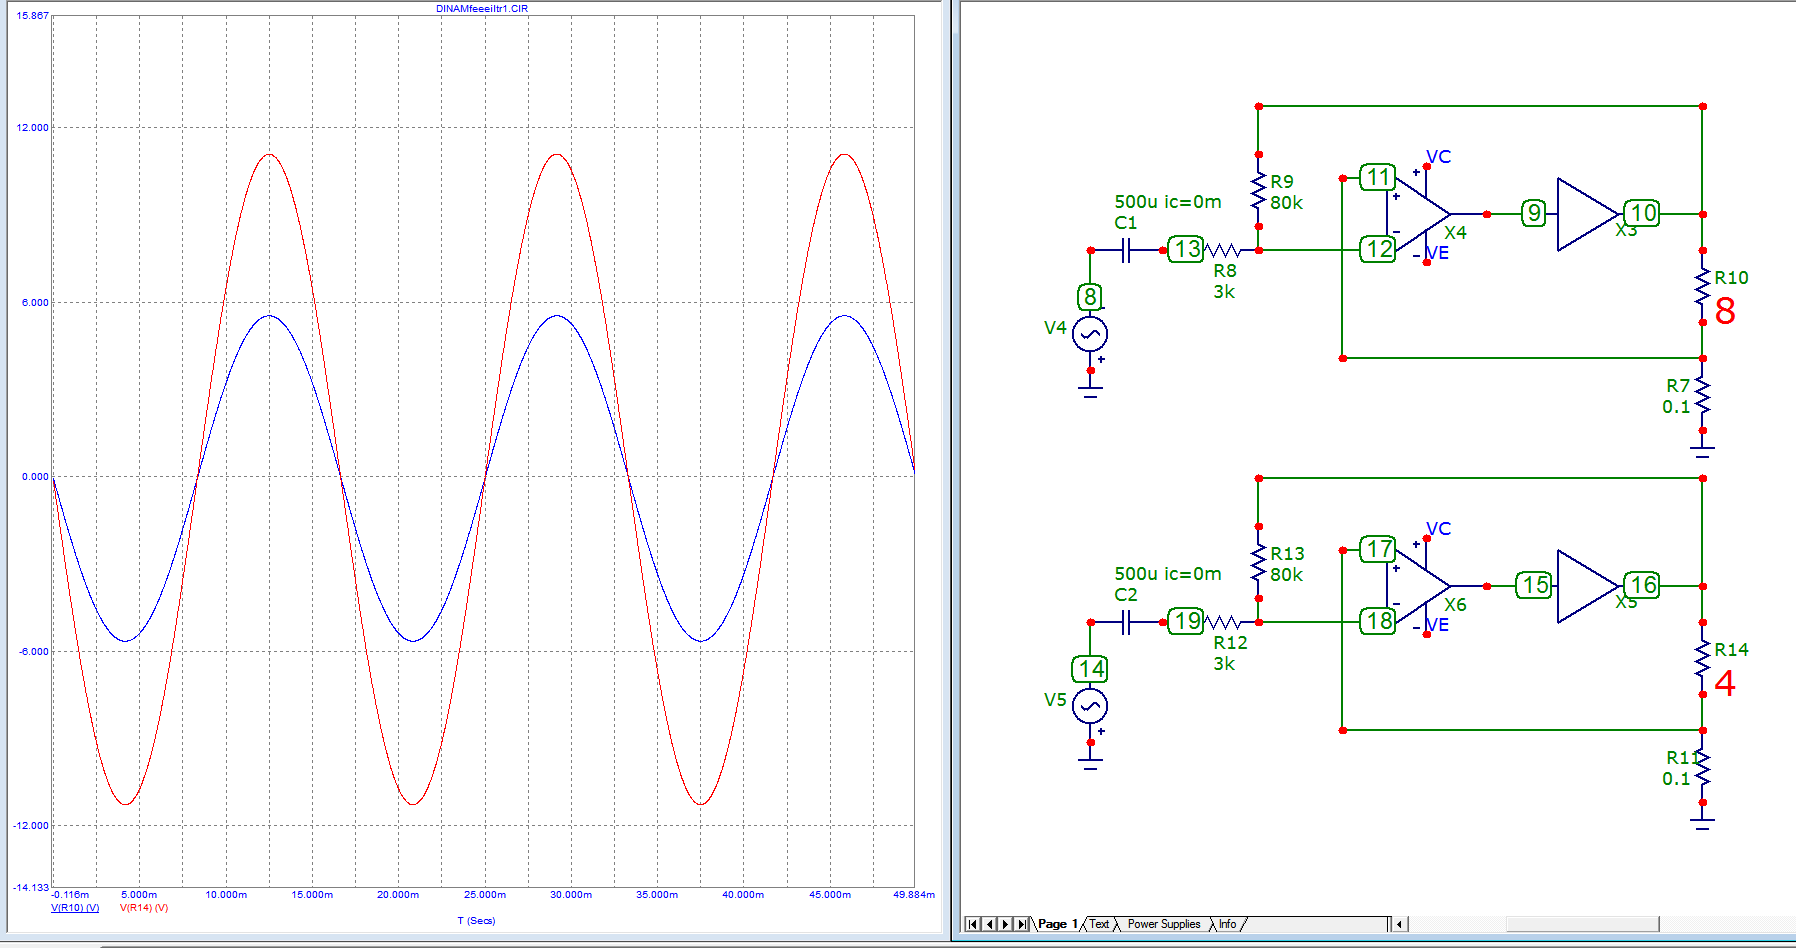Select R11 0.1 ohm resistor symbol
Image resolution: width=1796 pixels, height=948 pixels.
pyautogui.click(x=1702, y=767)
